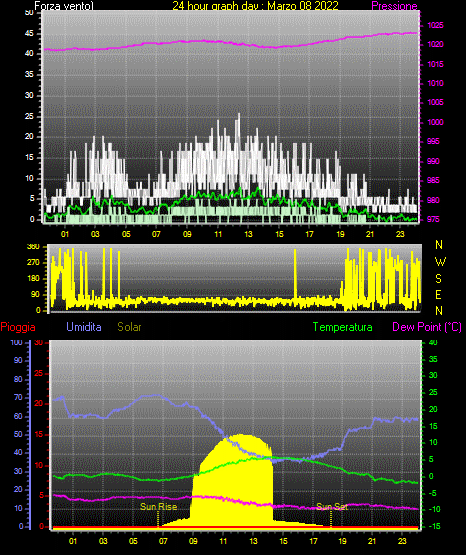466x555 pixels.
Task: Click the magenta pressure line in top graph
Action: [230, 42]
